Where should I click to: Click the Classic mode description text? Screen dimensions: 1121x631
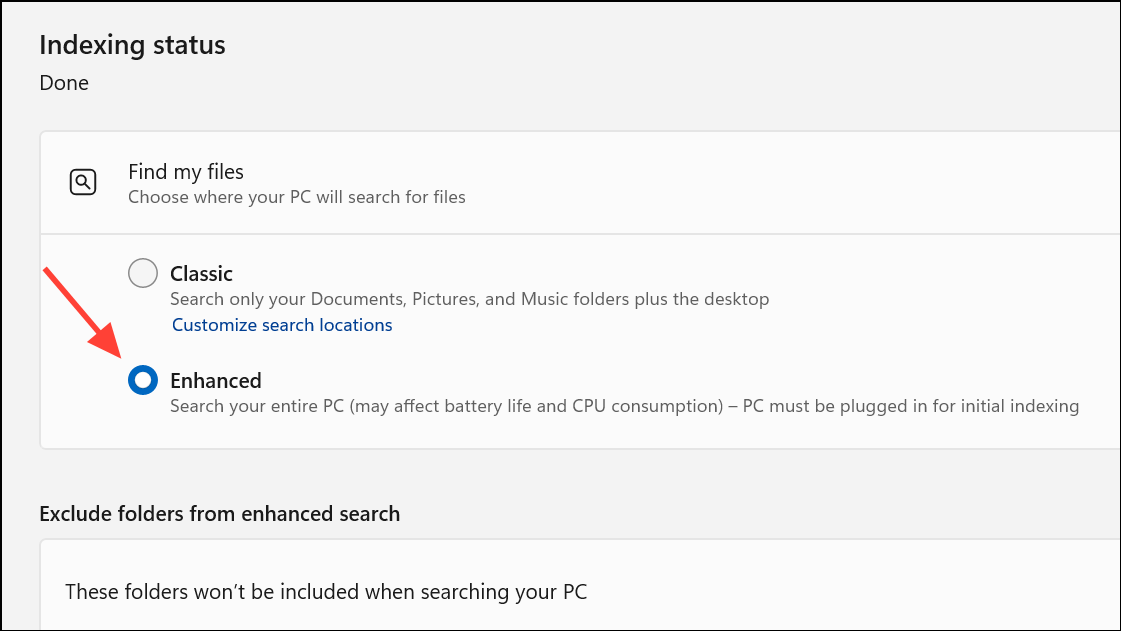pos(469,299)
